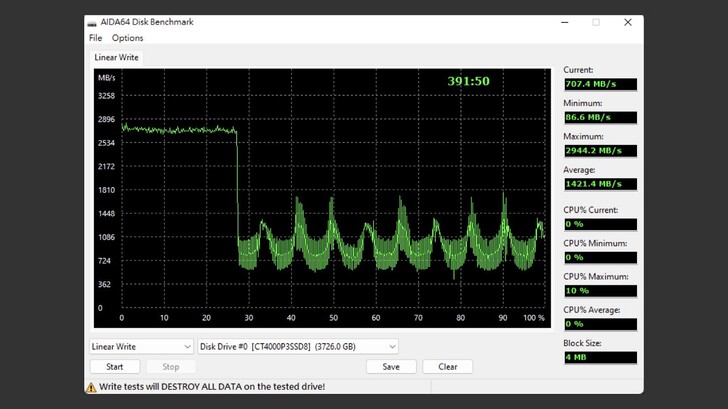Minimize the Disk Benchmark window
This screenshot has height=409, width=728.
tap(562, 22)
